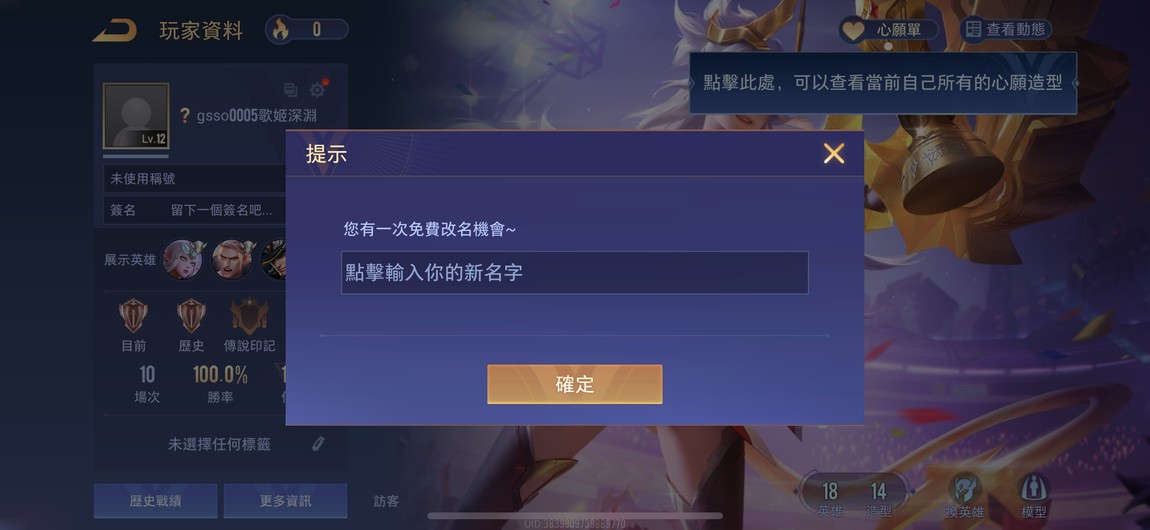
Task: Confirm with the 確定 button
Action: click(575, 384)
